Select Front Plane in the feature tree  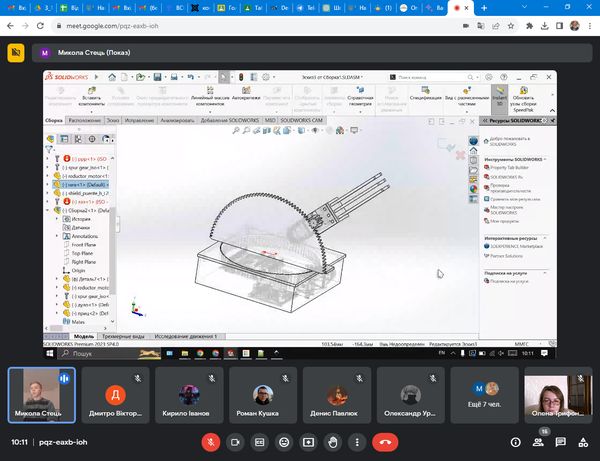pos(84,245)
